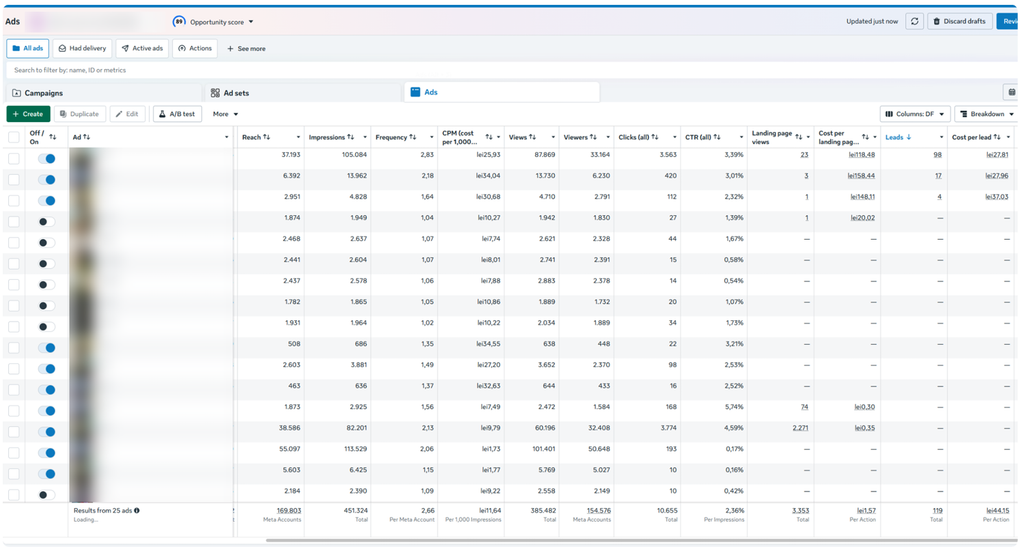Sort table by Clicks (all) column

[x=655, y=137]
